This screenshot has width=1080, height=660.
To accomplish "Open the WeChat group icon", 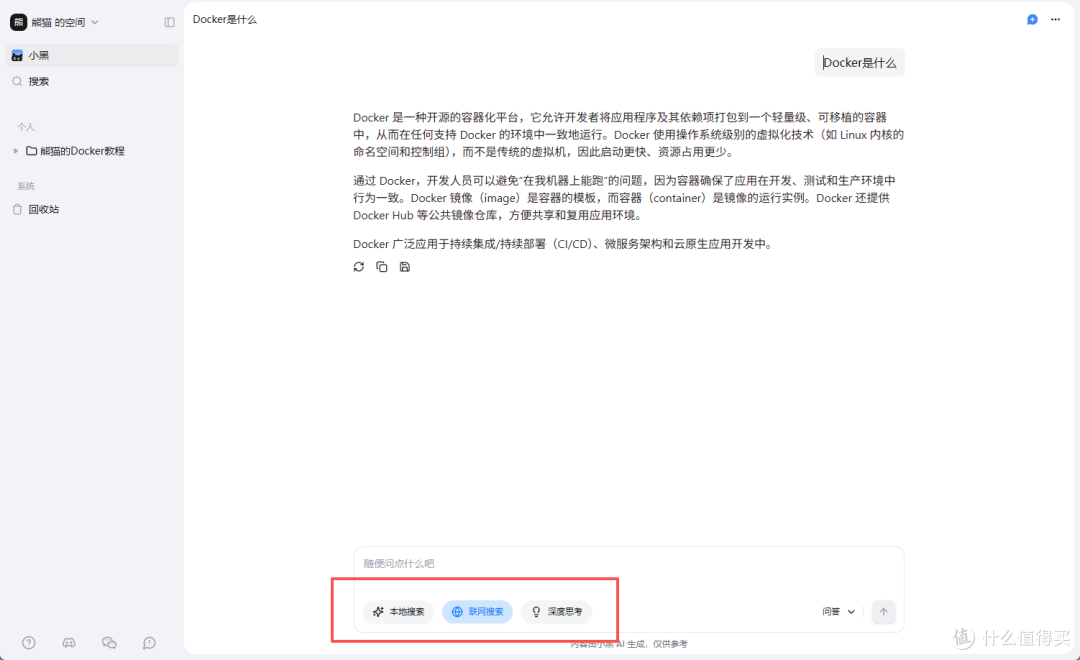I will click(109, 642).
